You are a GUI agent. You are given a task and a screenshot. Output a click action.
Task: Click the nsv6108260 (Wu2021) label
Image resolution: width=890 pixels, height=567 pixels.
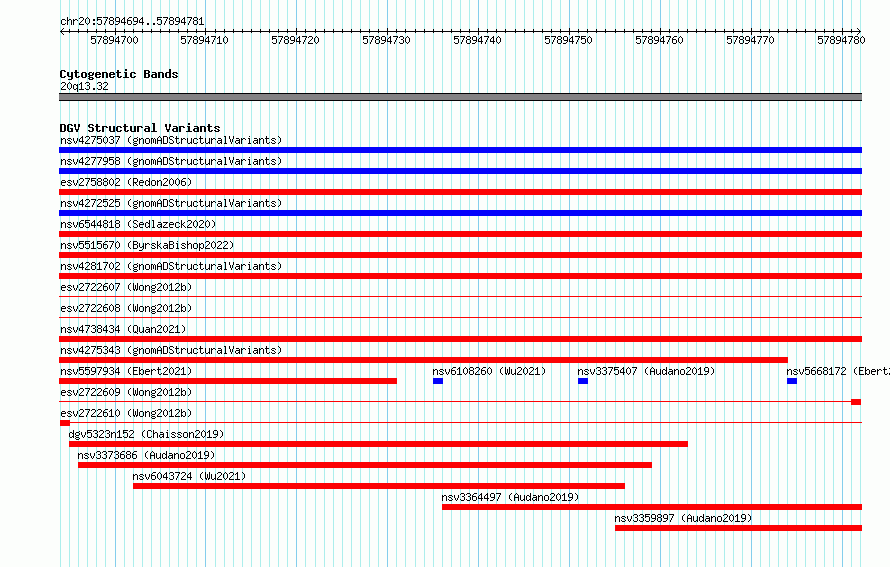point(489,371)
